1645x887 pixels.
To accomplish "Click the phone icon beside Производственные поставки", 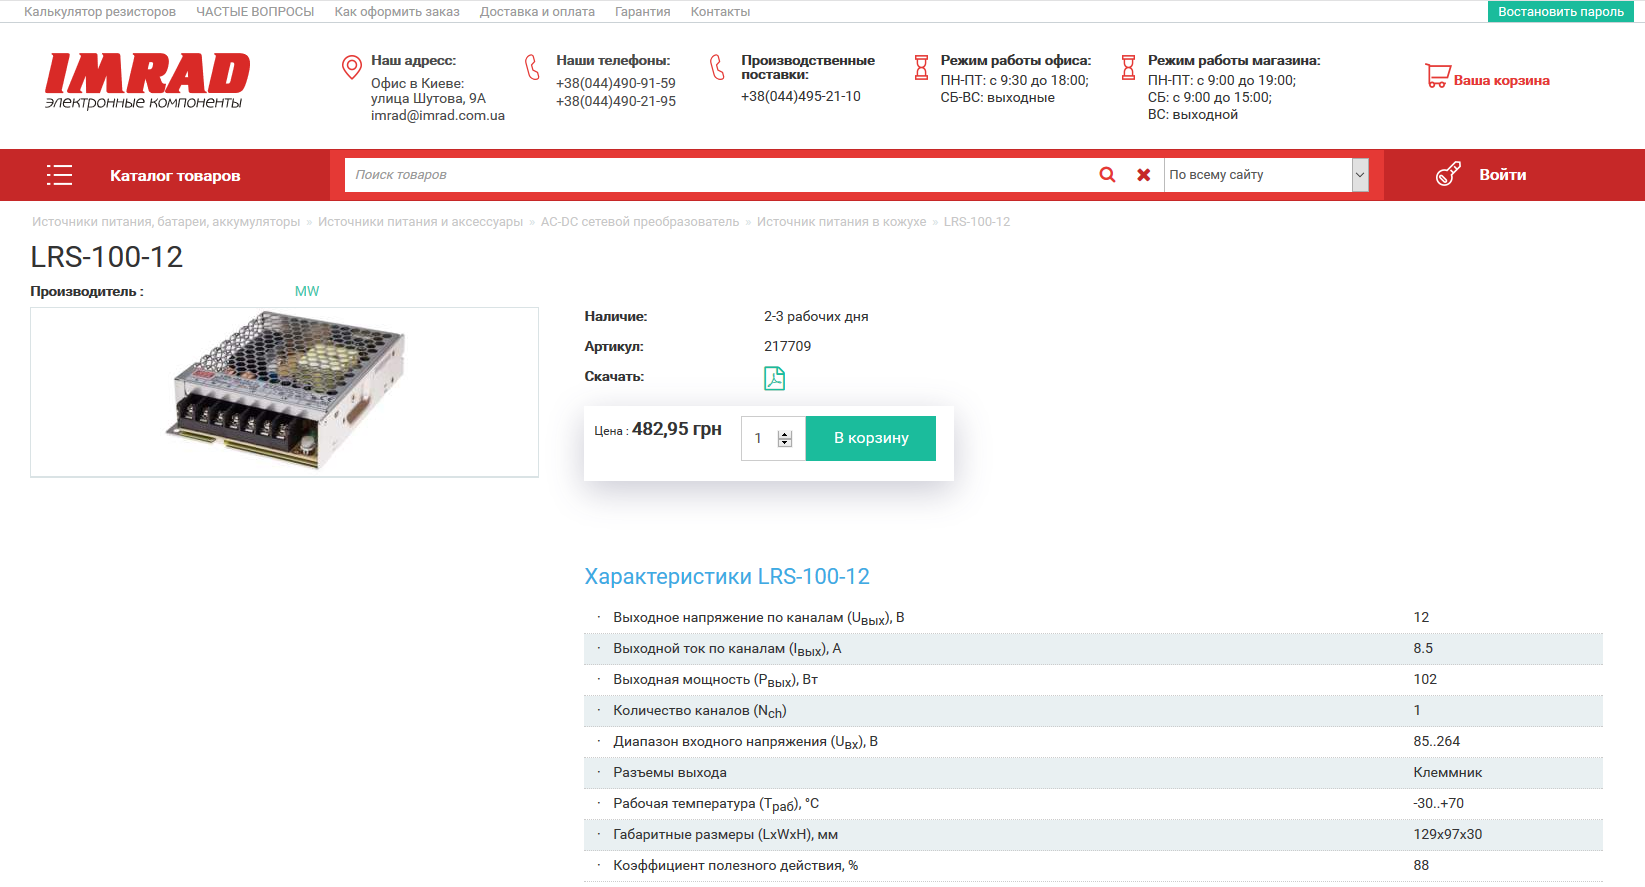I will 717,67.
